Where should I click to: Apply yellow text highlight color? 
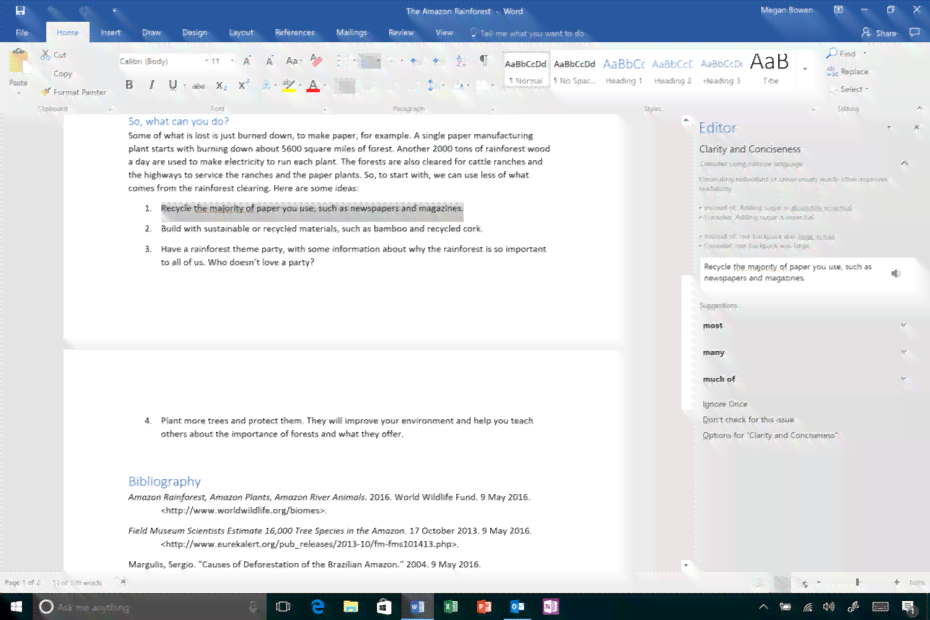click(288, 86)
